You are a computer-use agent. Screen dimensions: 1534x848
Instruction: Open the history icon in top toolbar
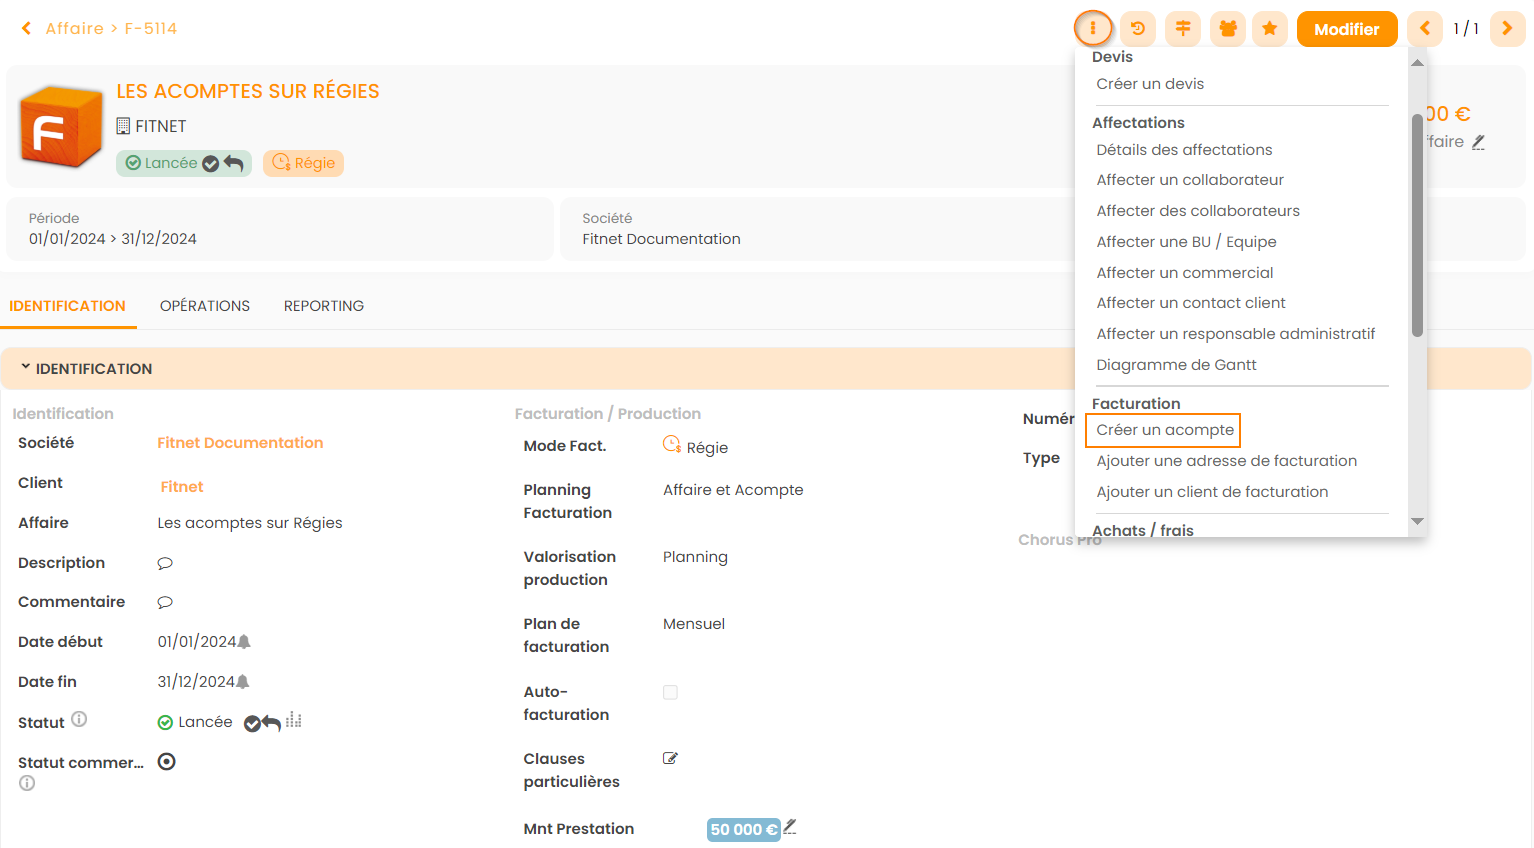coord(1138,28)
